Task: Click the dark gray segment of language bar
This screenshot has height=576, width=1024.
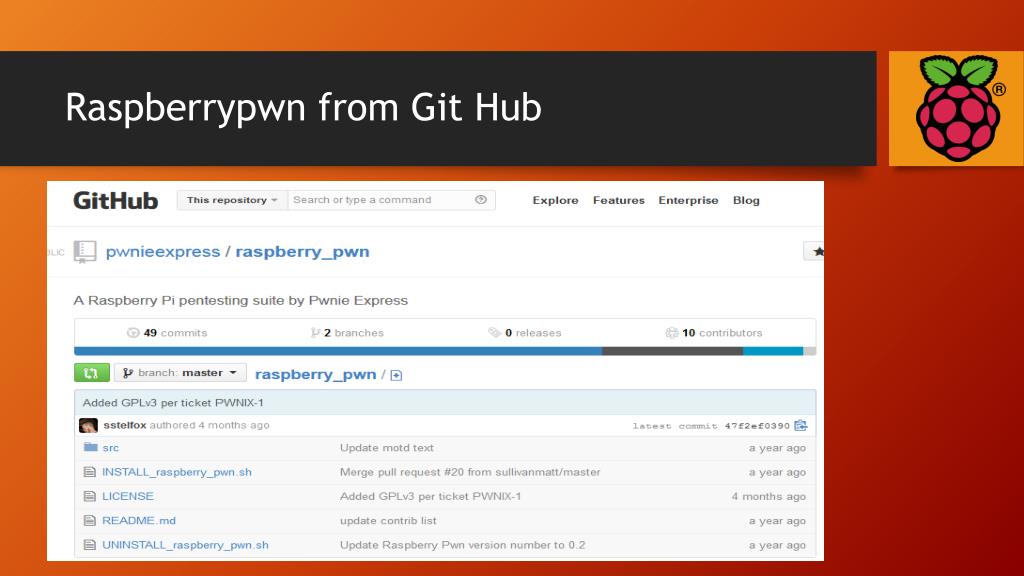Action: (x=672, y=351)
